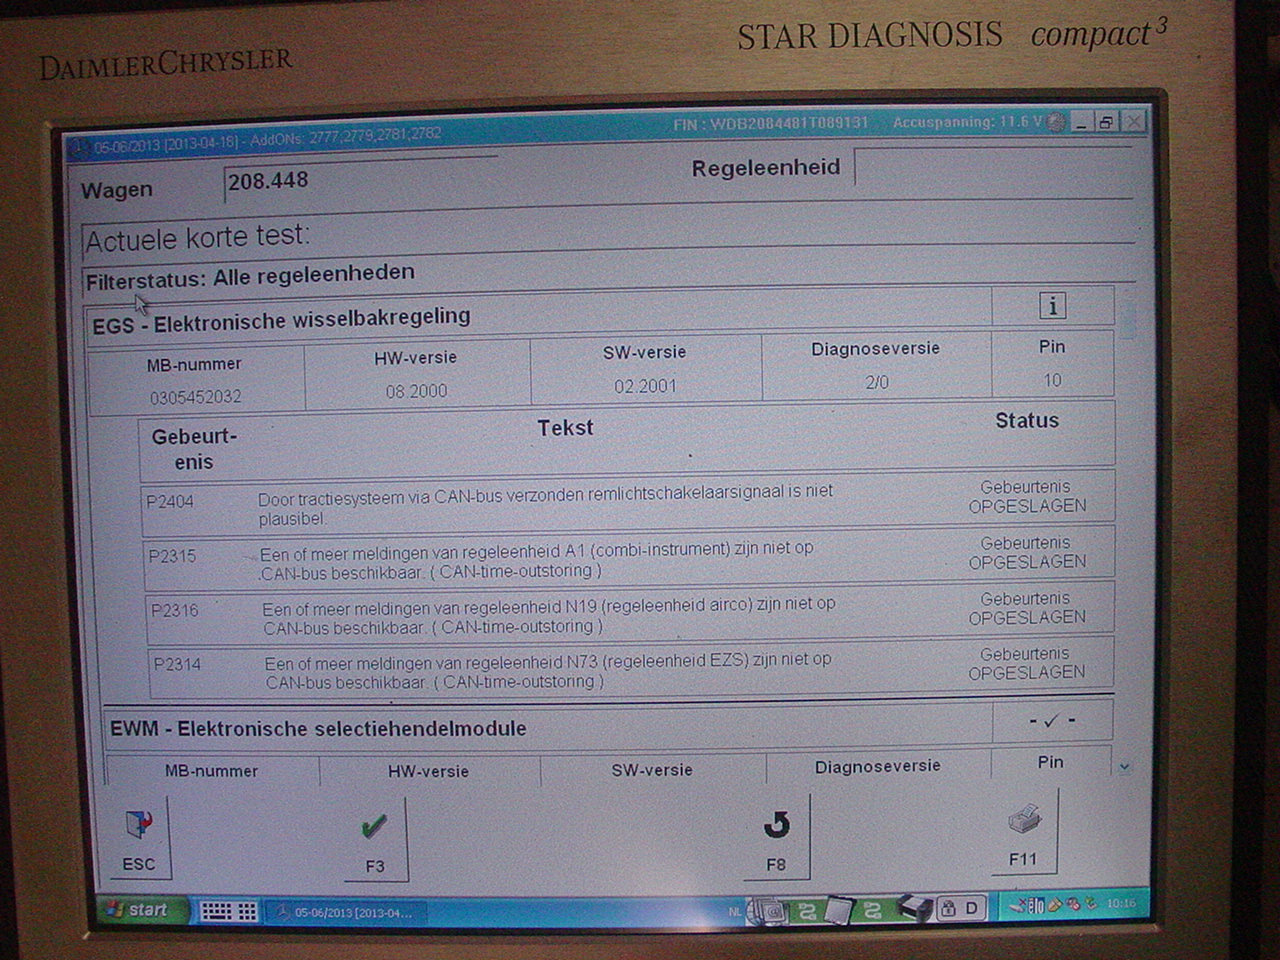Click the Tekst column header

(x=565, y=428)
